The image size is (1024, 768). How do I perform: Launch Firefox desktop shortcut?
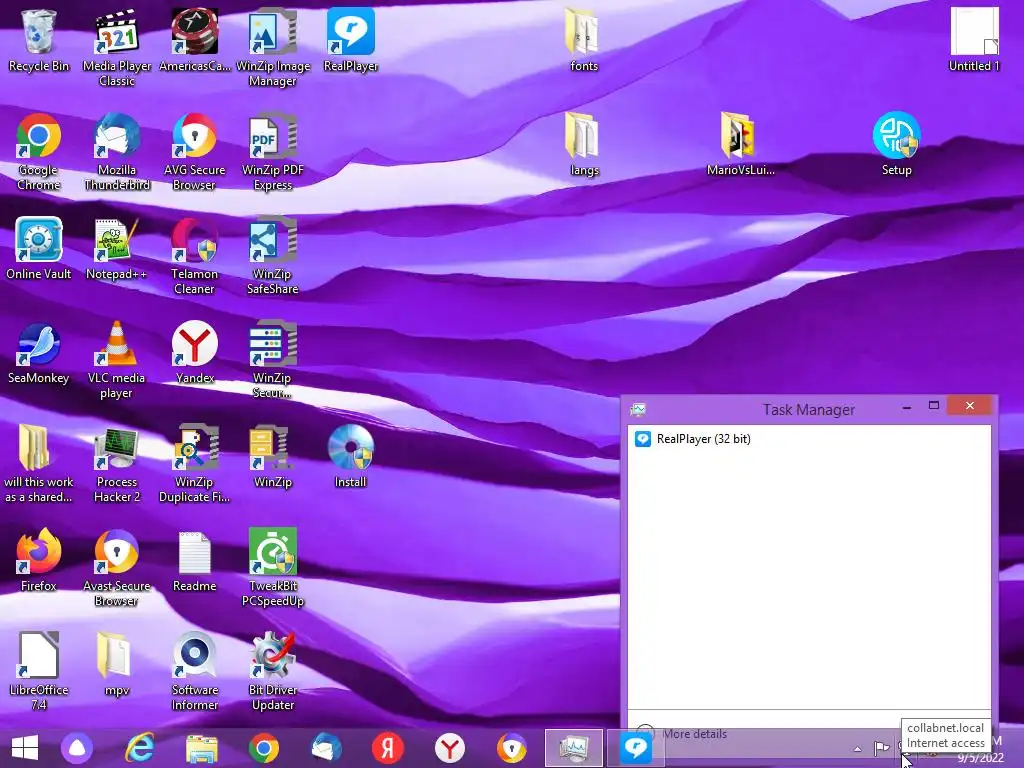pos(39,560)
